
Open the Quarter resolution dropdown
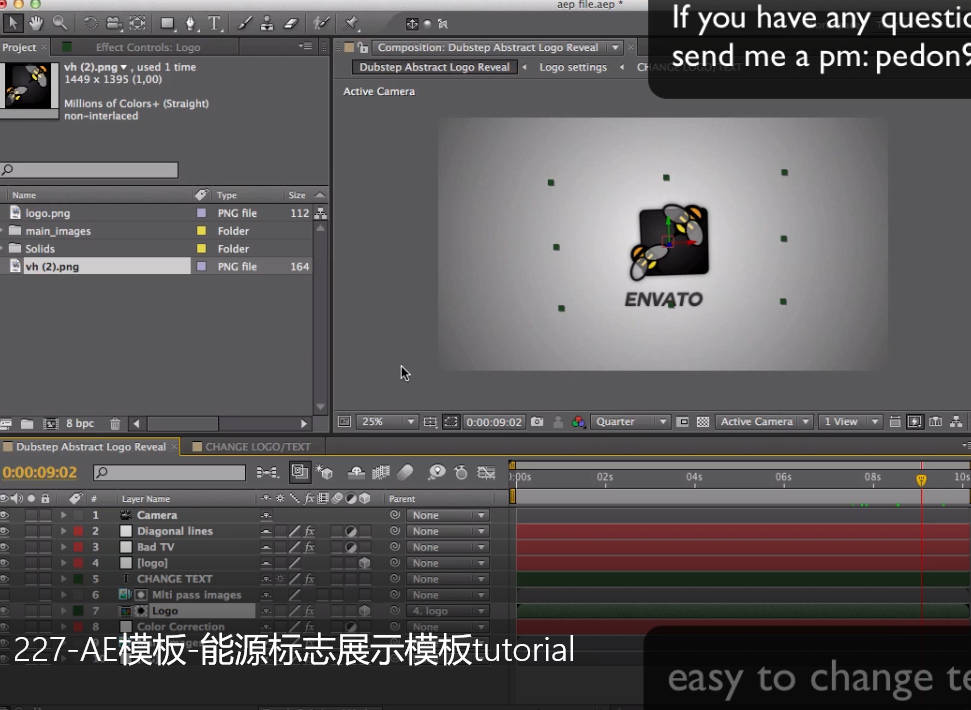click(x=630, y=422)
